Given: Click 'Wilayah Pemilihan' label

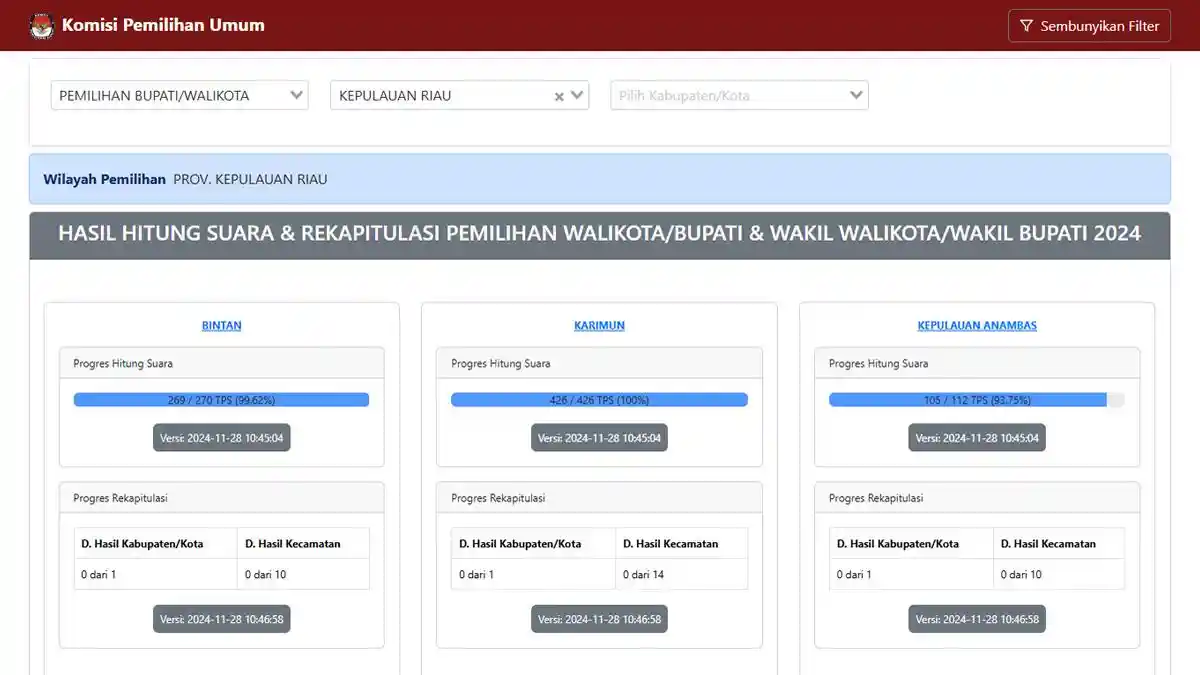Looking at the screenshot, I should click(104, 180).
